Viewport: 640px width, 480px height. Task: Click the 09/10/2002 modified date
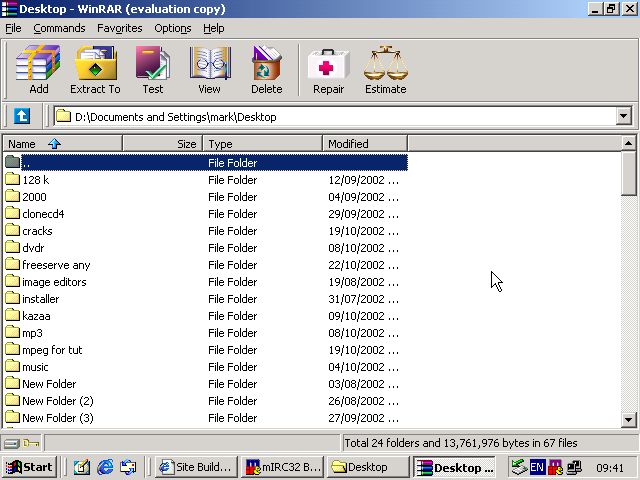tap(363, 316)
